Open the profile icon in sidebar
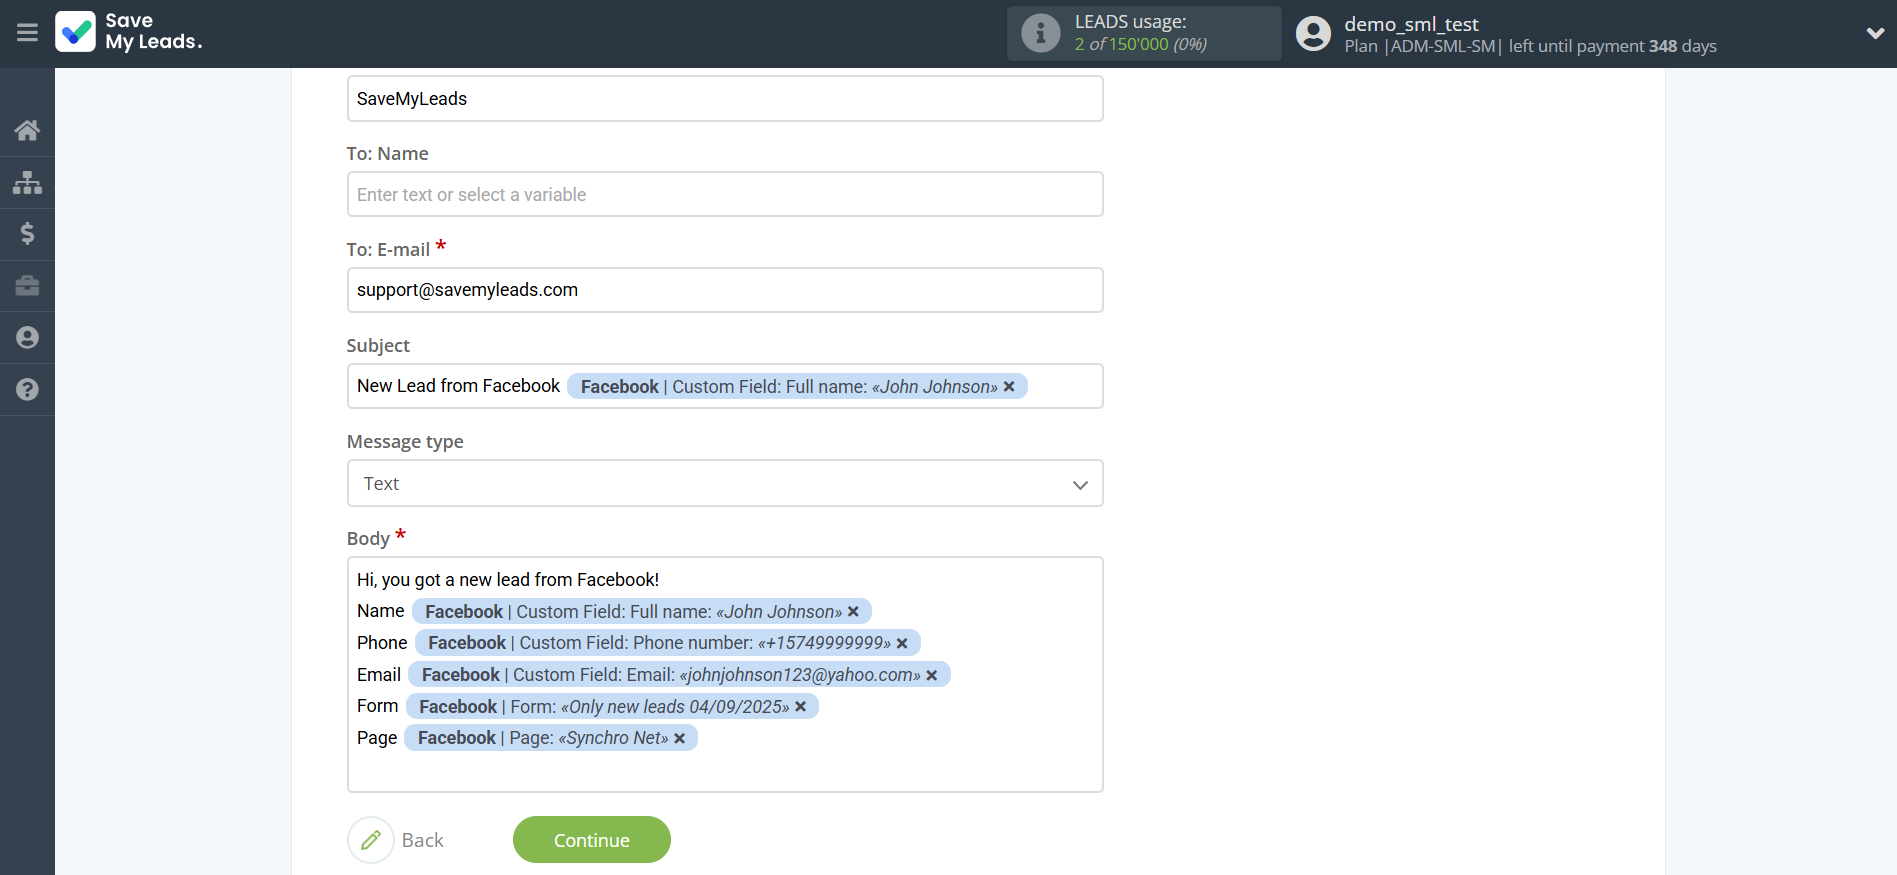This screenshot has height=875, width=1897. 27,338
